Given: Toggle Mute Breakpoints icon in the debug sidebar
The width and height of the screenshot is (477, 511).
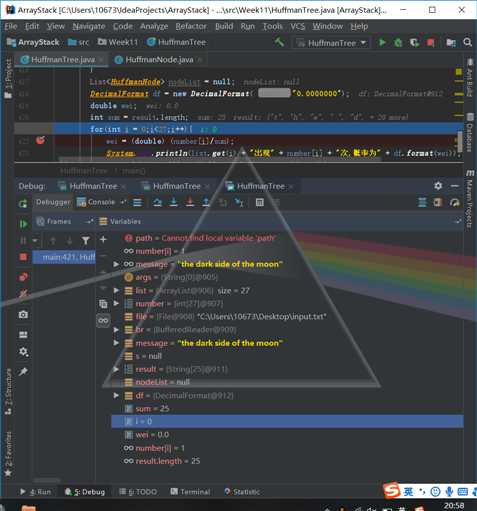Looking at the screenshot, I should 23,293.
